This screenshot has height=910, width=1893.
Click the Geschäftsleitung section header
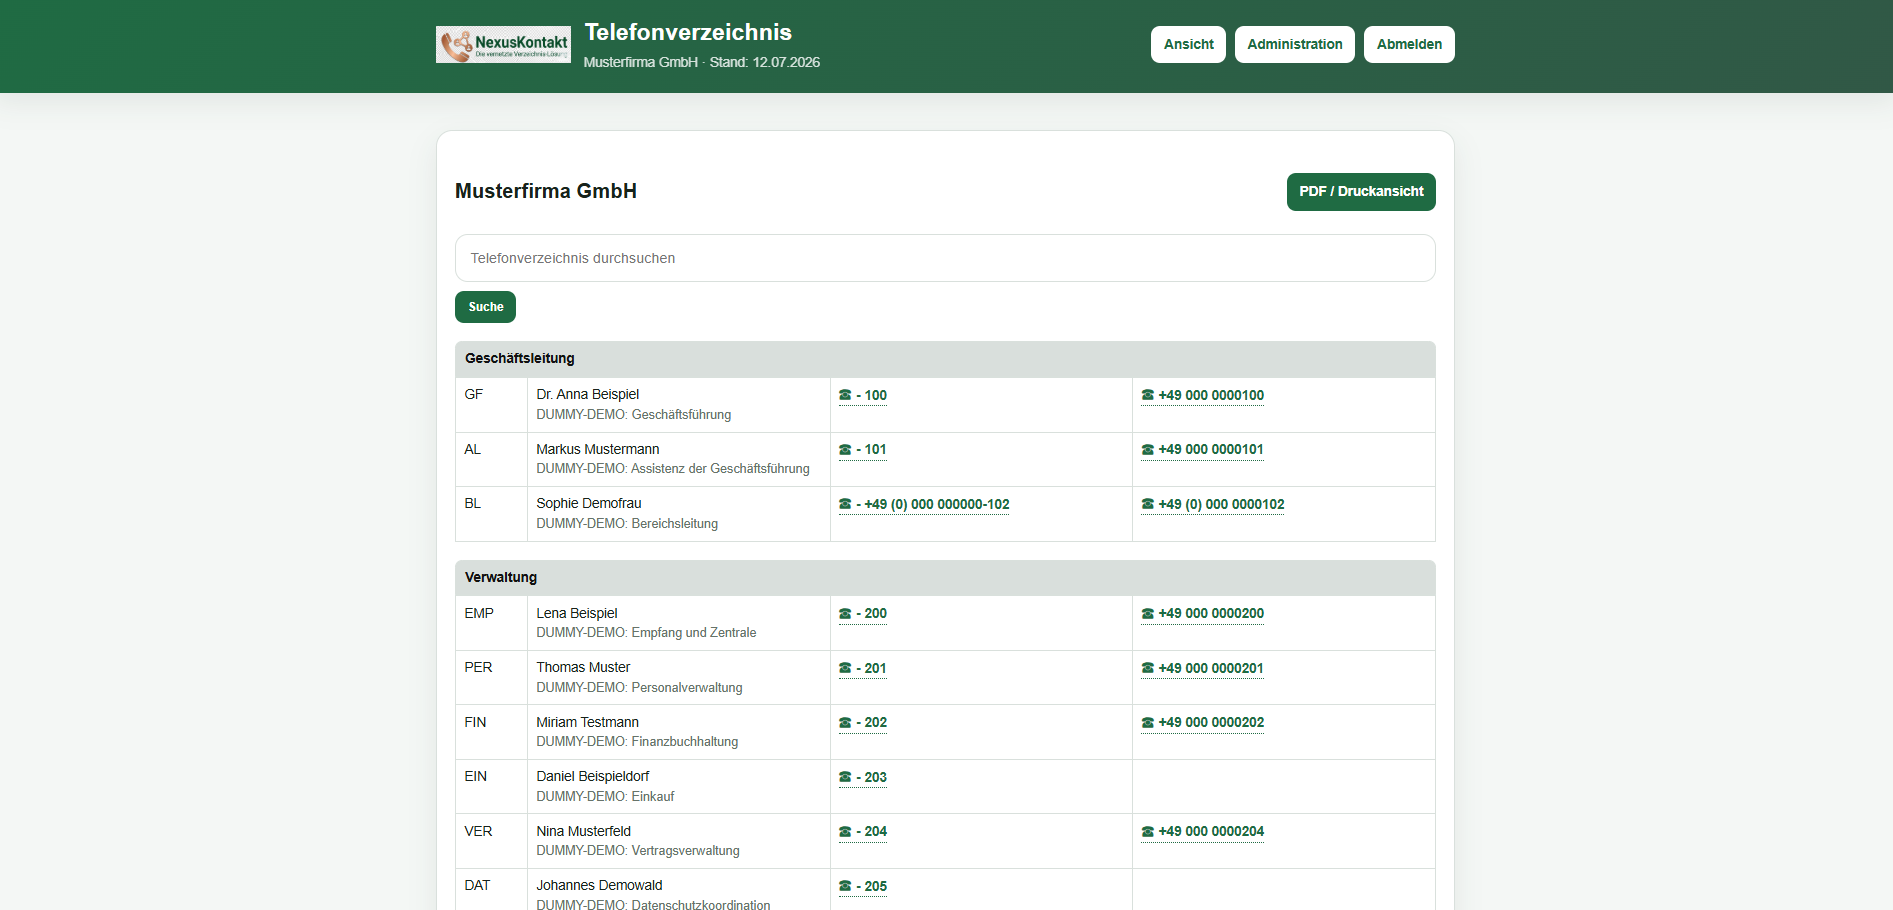[945, 359]
